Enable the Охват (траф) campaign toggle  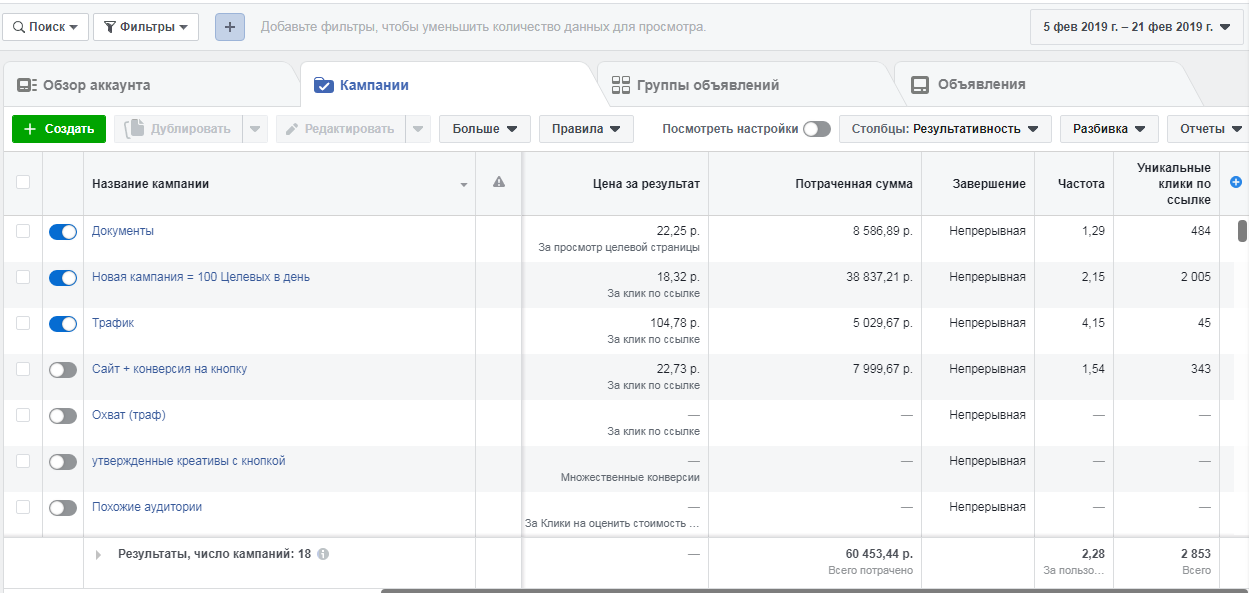point(63,416)
